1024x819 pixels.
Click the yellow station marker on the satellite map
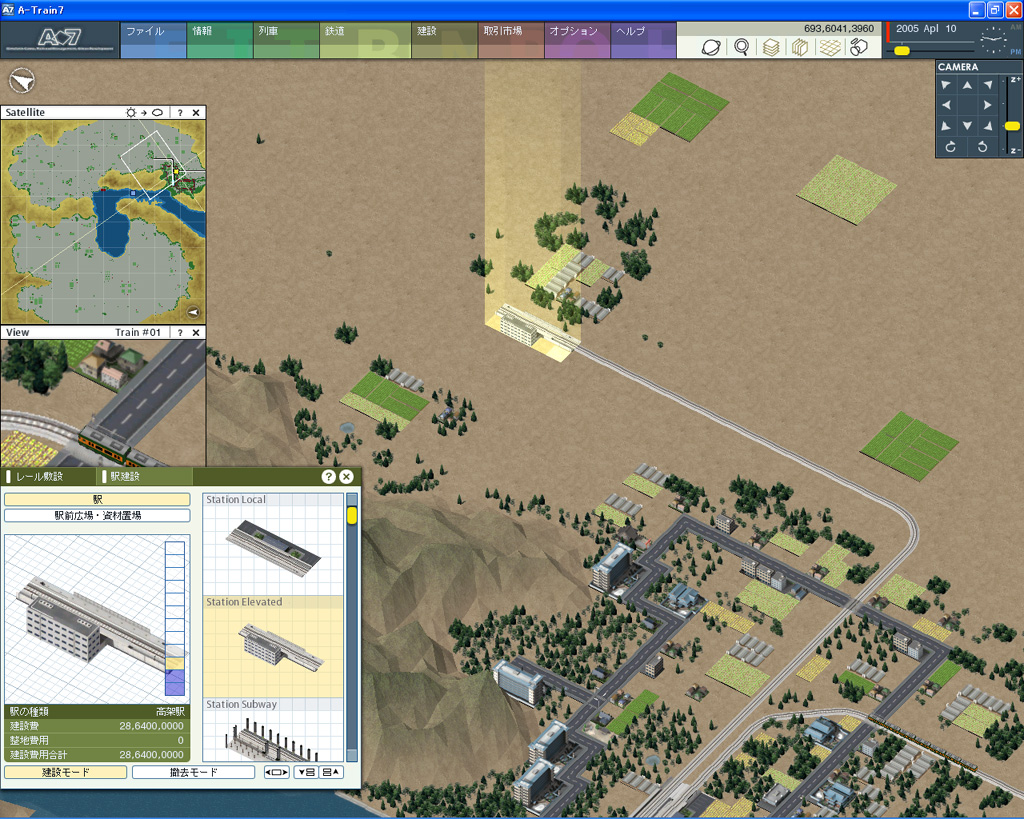[176, 171]
